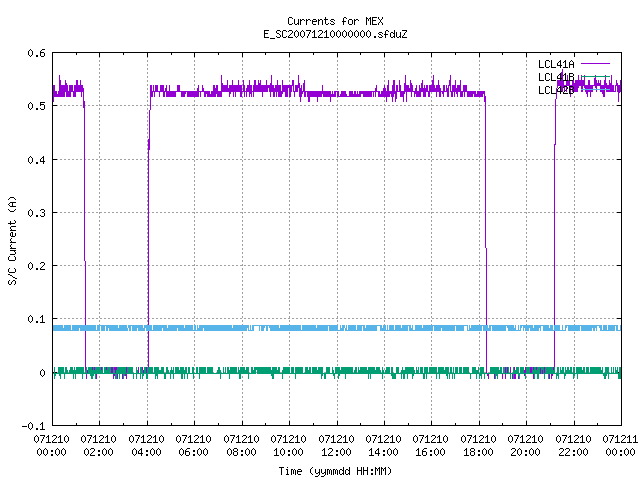The width and height of the screenshot is (640, 480).
Task: Click the x-axis tick label 02:00
Action: [x=98, y=452]
